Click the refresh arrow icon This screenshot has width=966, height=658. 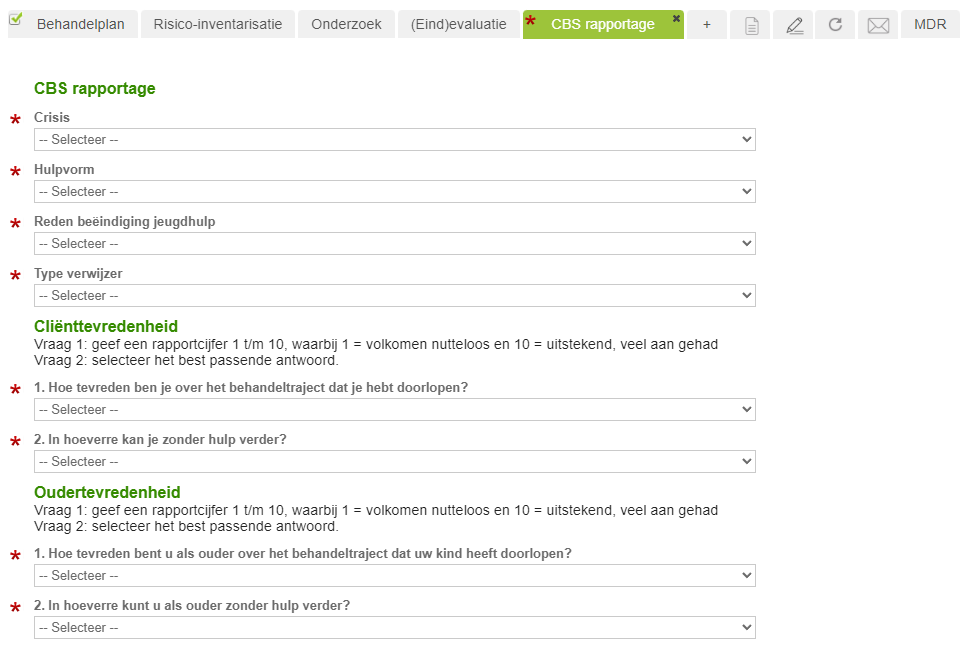(835, 25)
